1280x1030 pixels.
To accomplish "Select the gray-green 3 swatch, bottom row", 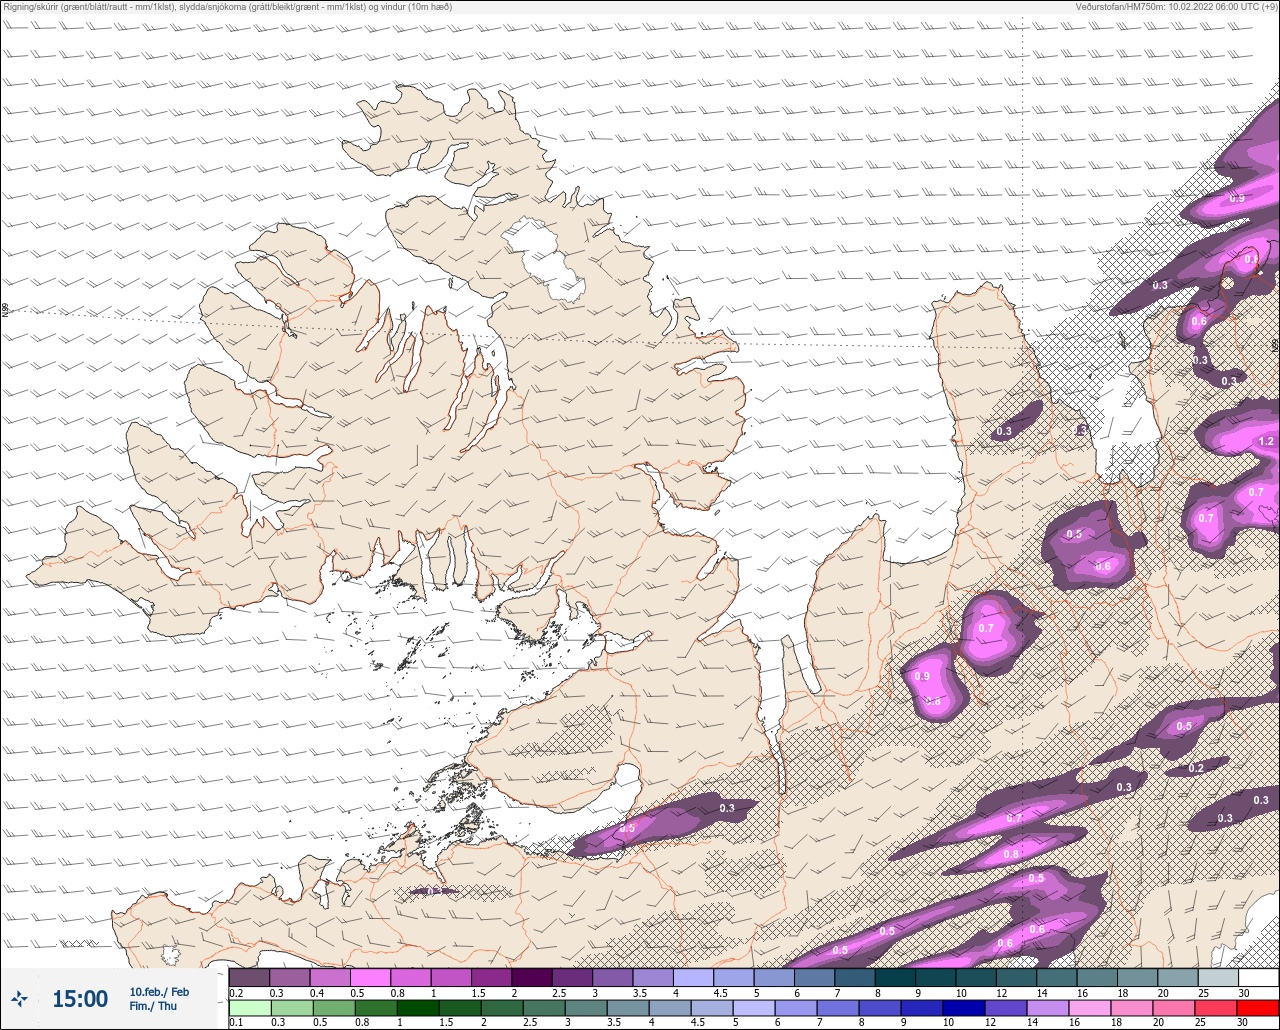I will click(586, 1008).
